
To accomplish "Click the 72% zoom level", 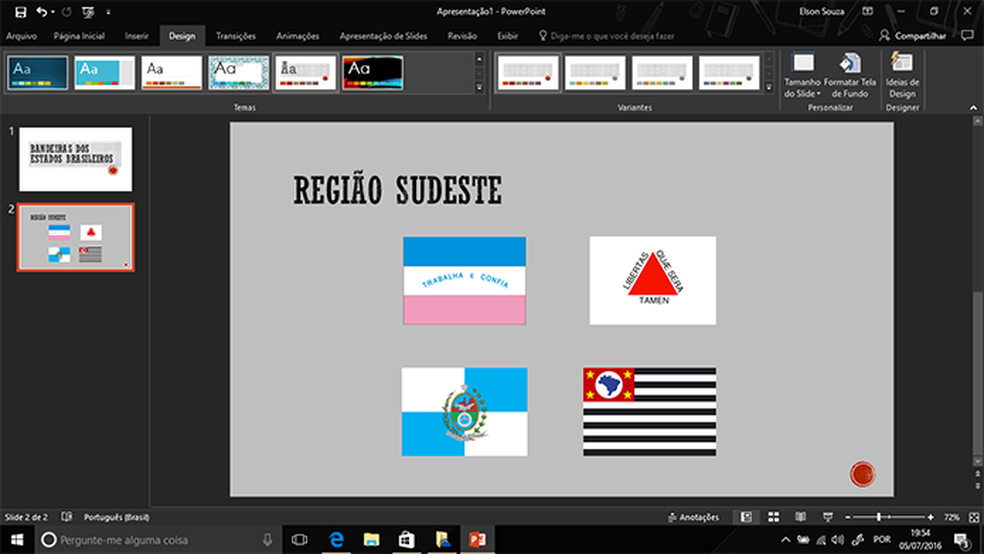I will 951,518.
